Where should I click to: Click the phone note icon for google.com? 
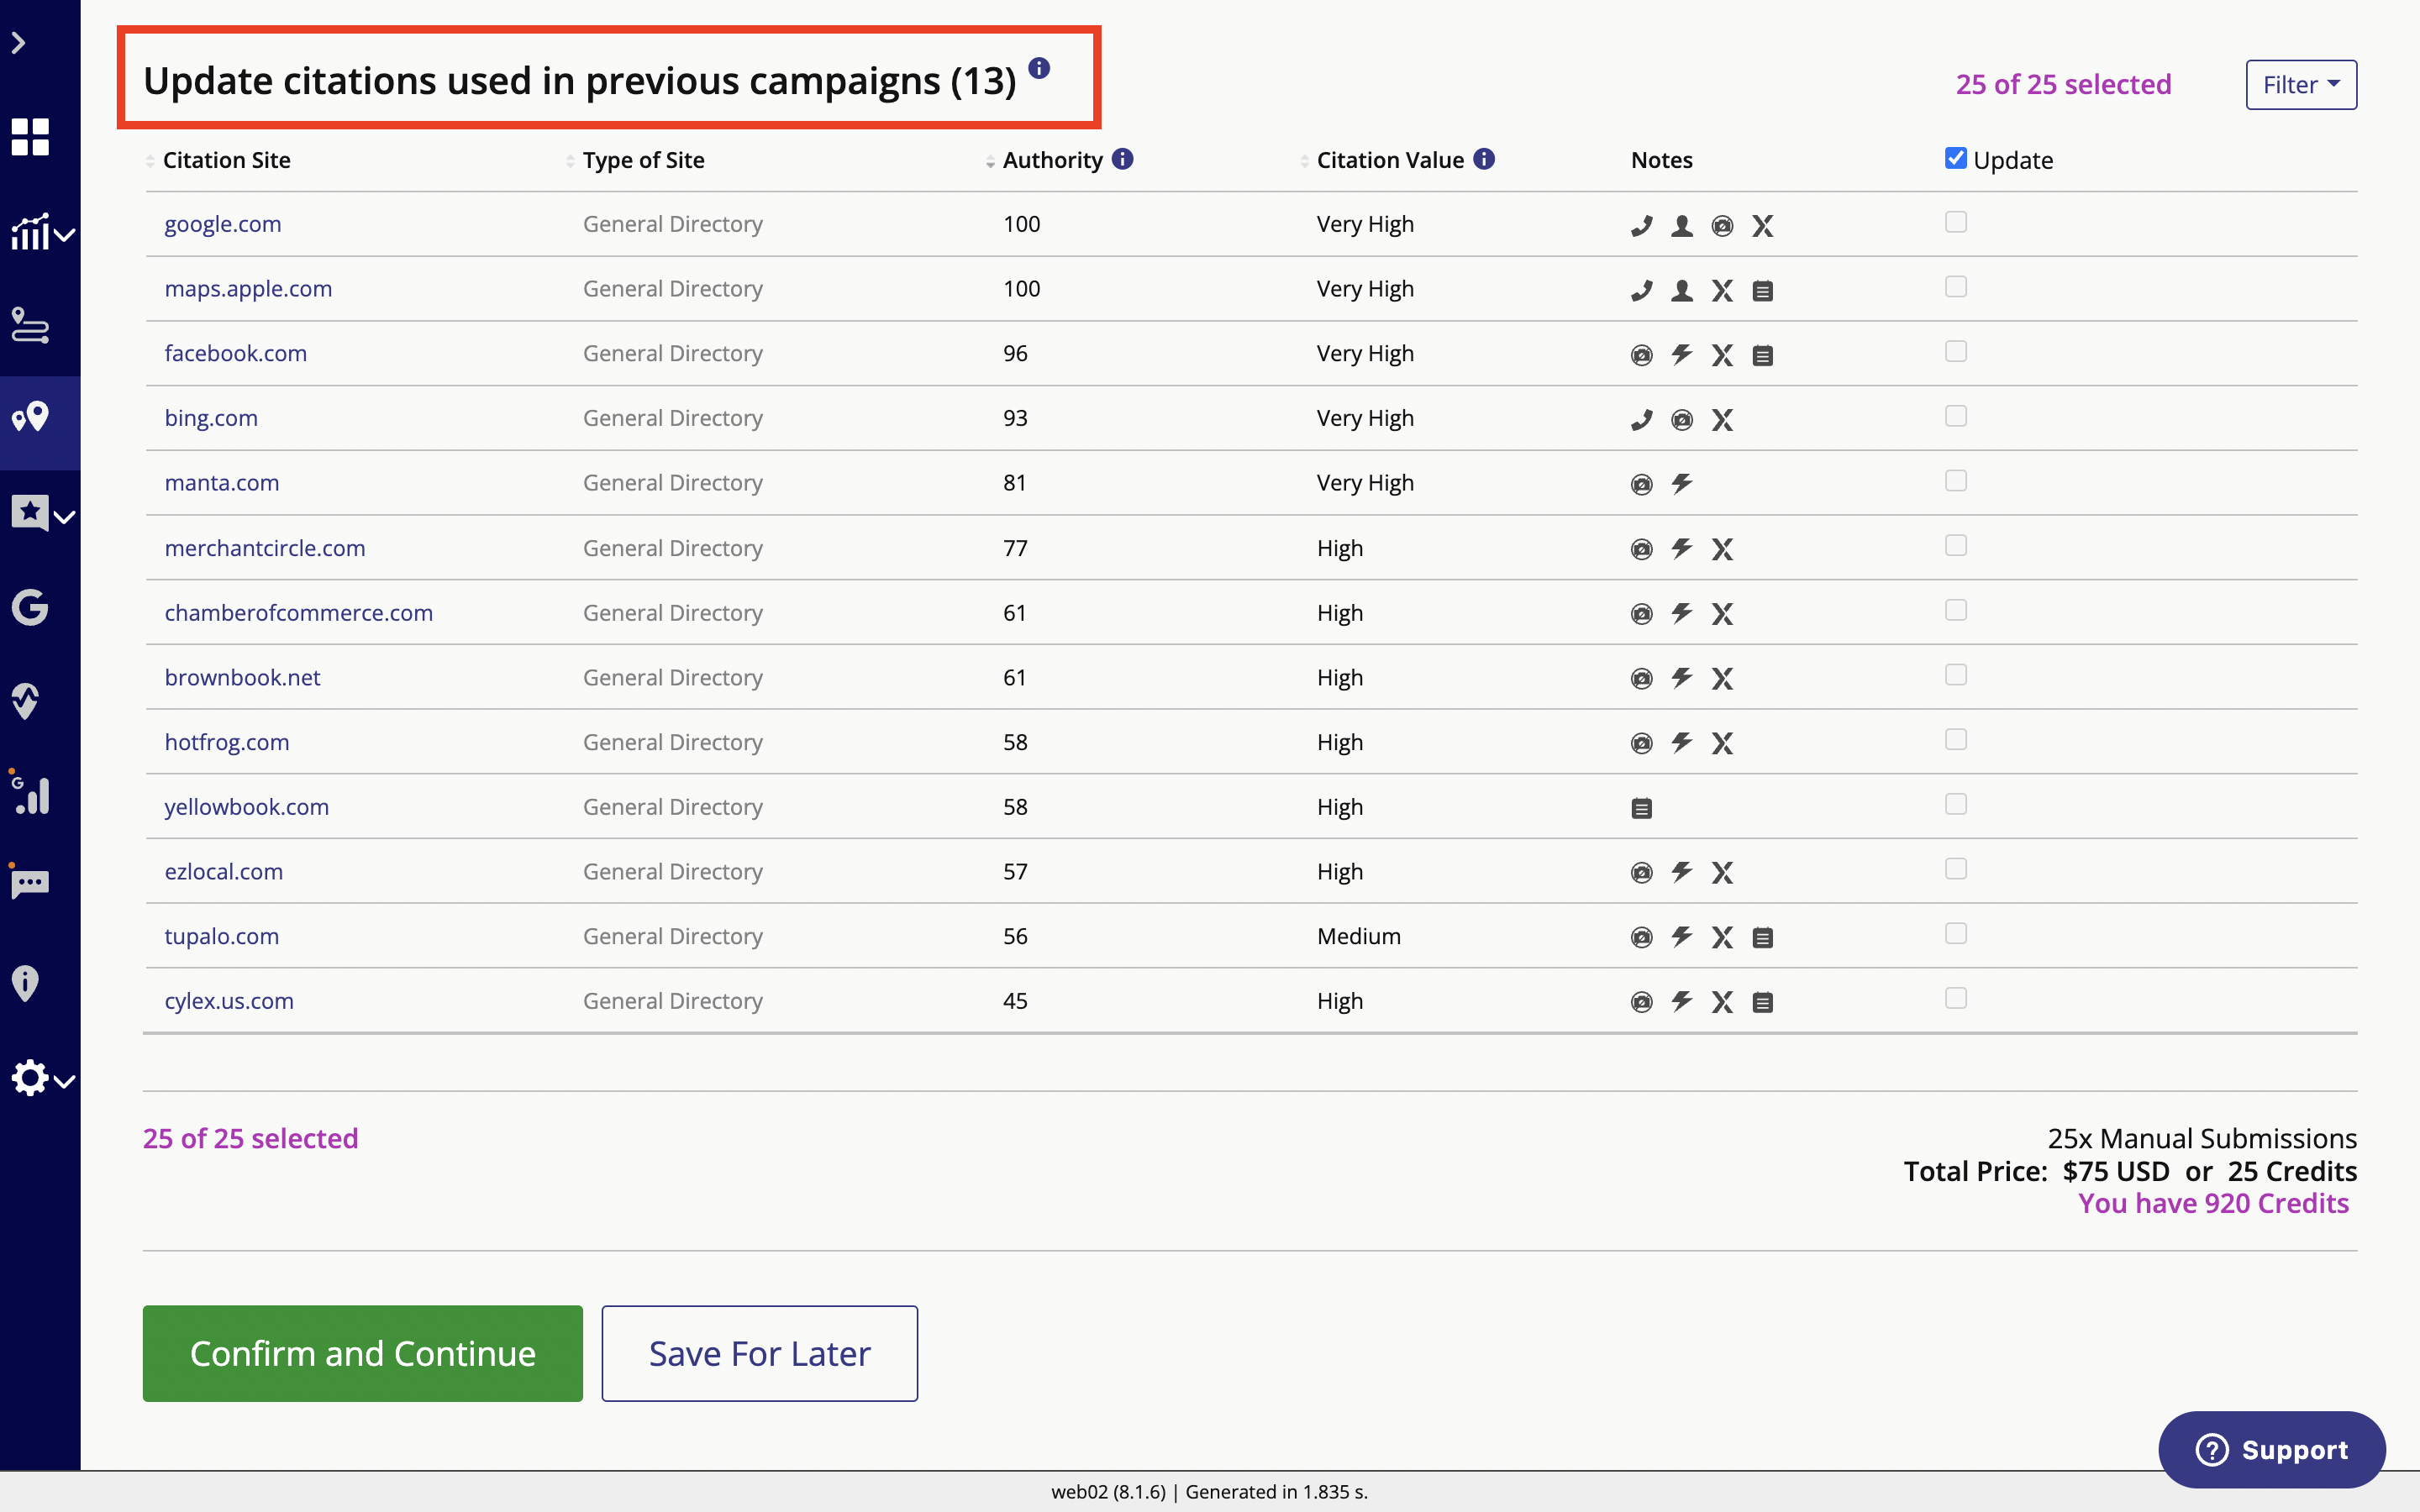tap(1641, 226)
